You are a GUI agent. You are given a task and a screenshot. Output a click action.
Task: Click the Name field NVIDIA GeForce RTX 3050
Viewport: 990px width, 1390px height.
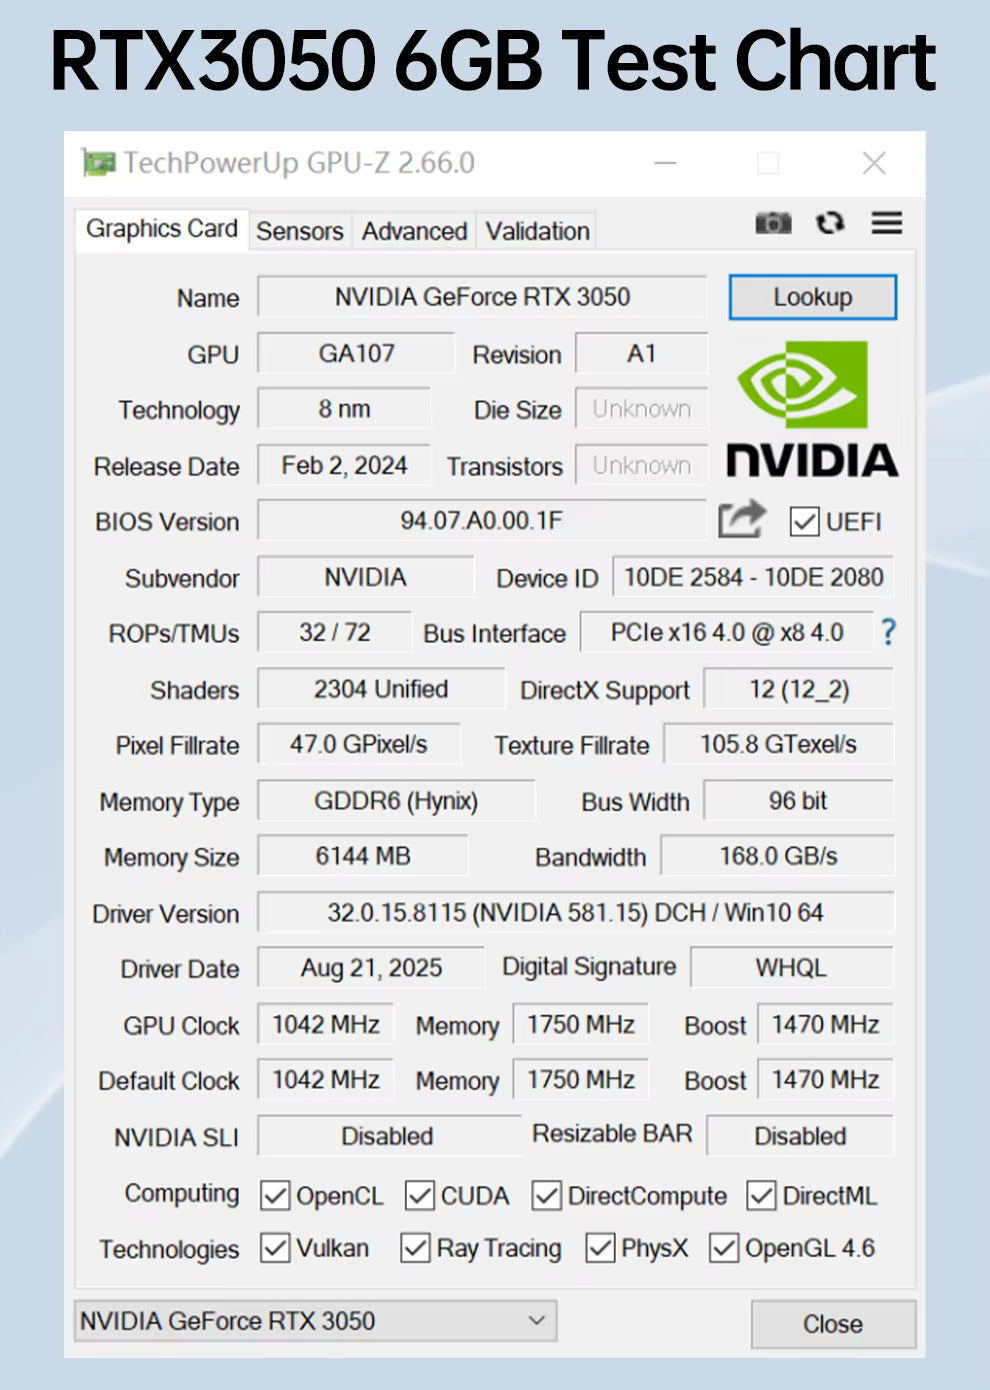pyautogui.click(x=482, y=297)
